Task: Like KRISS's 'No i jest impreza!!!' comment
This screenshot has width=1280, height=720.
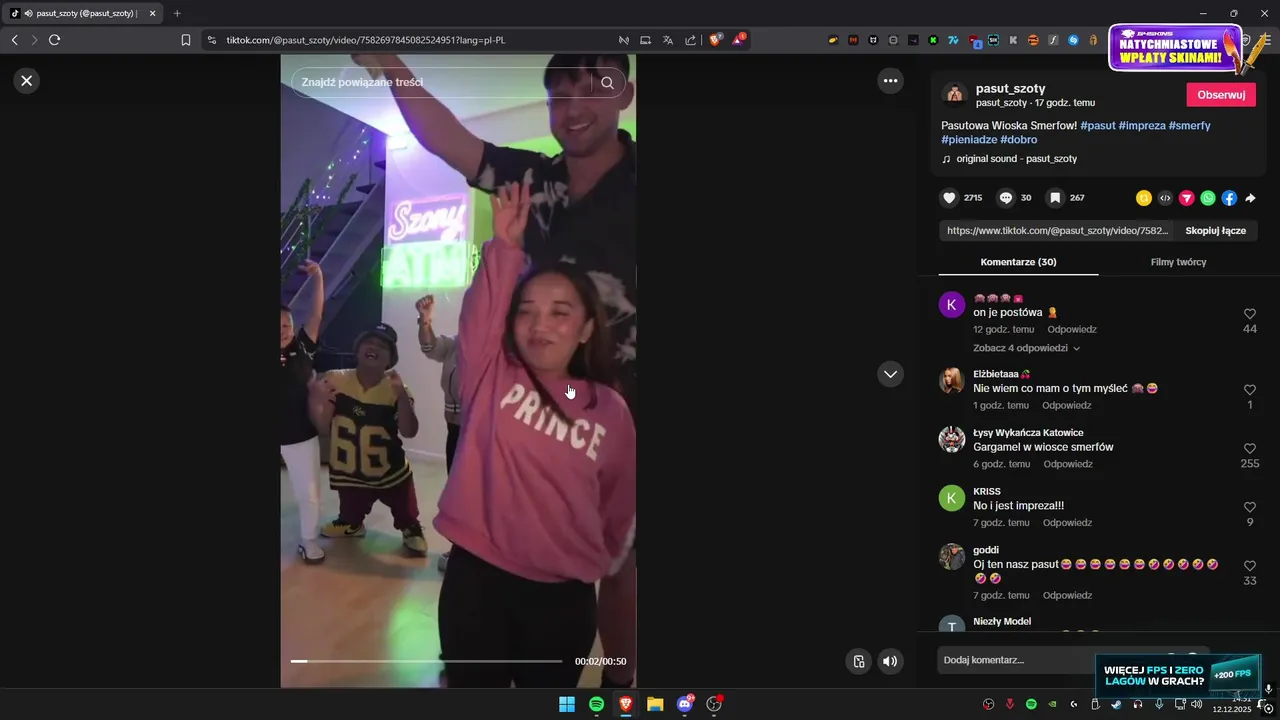Action: (x=1250, y=508)
